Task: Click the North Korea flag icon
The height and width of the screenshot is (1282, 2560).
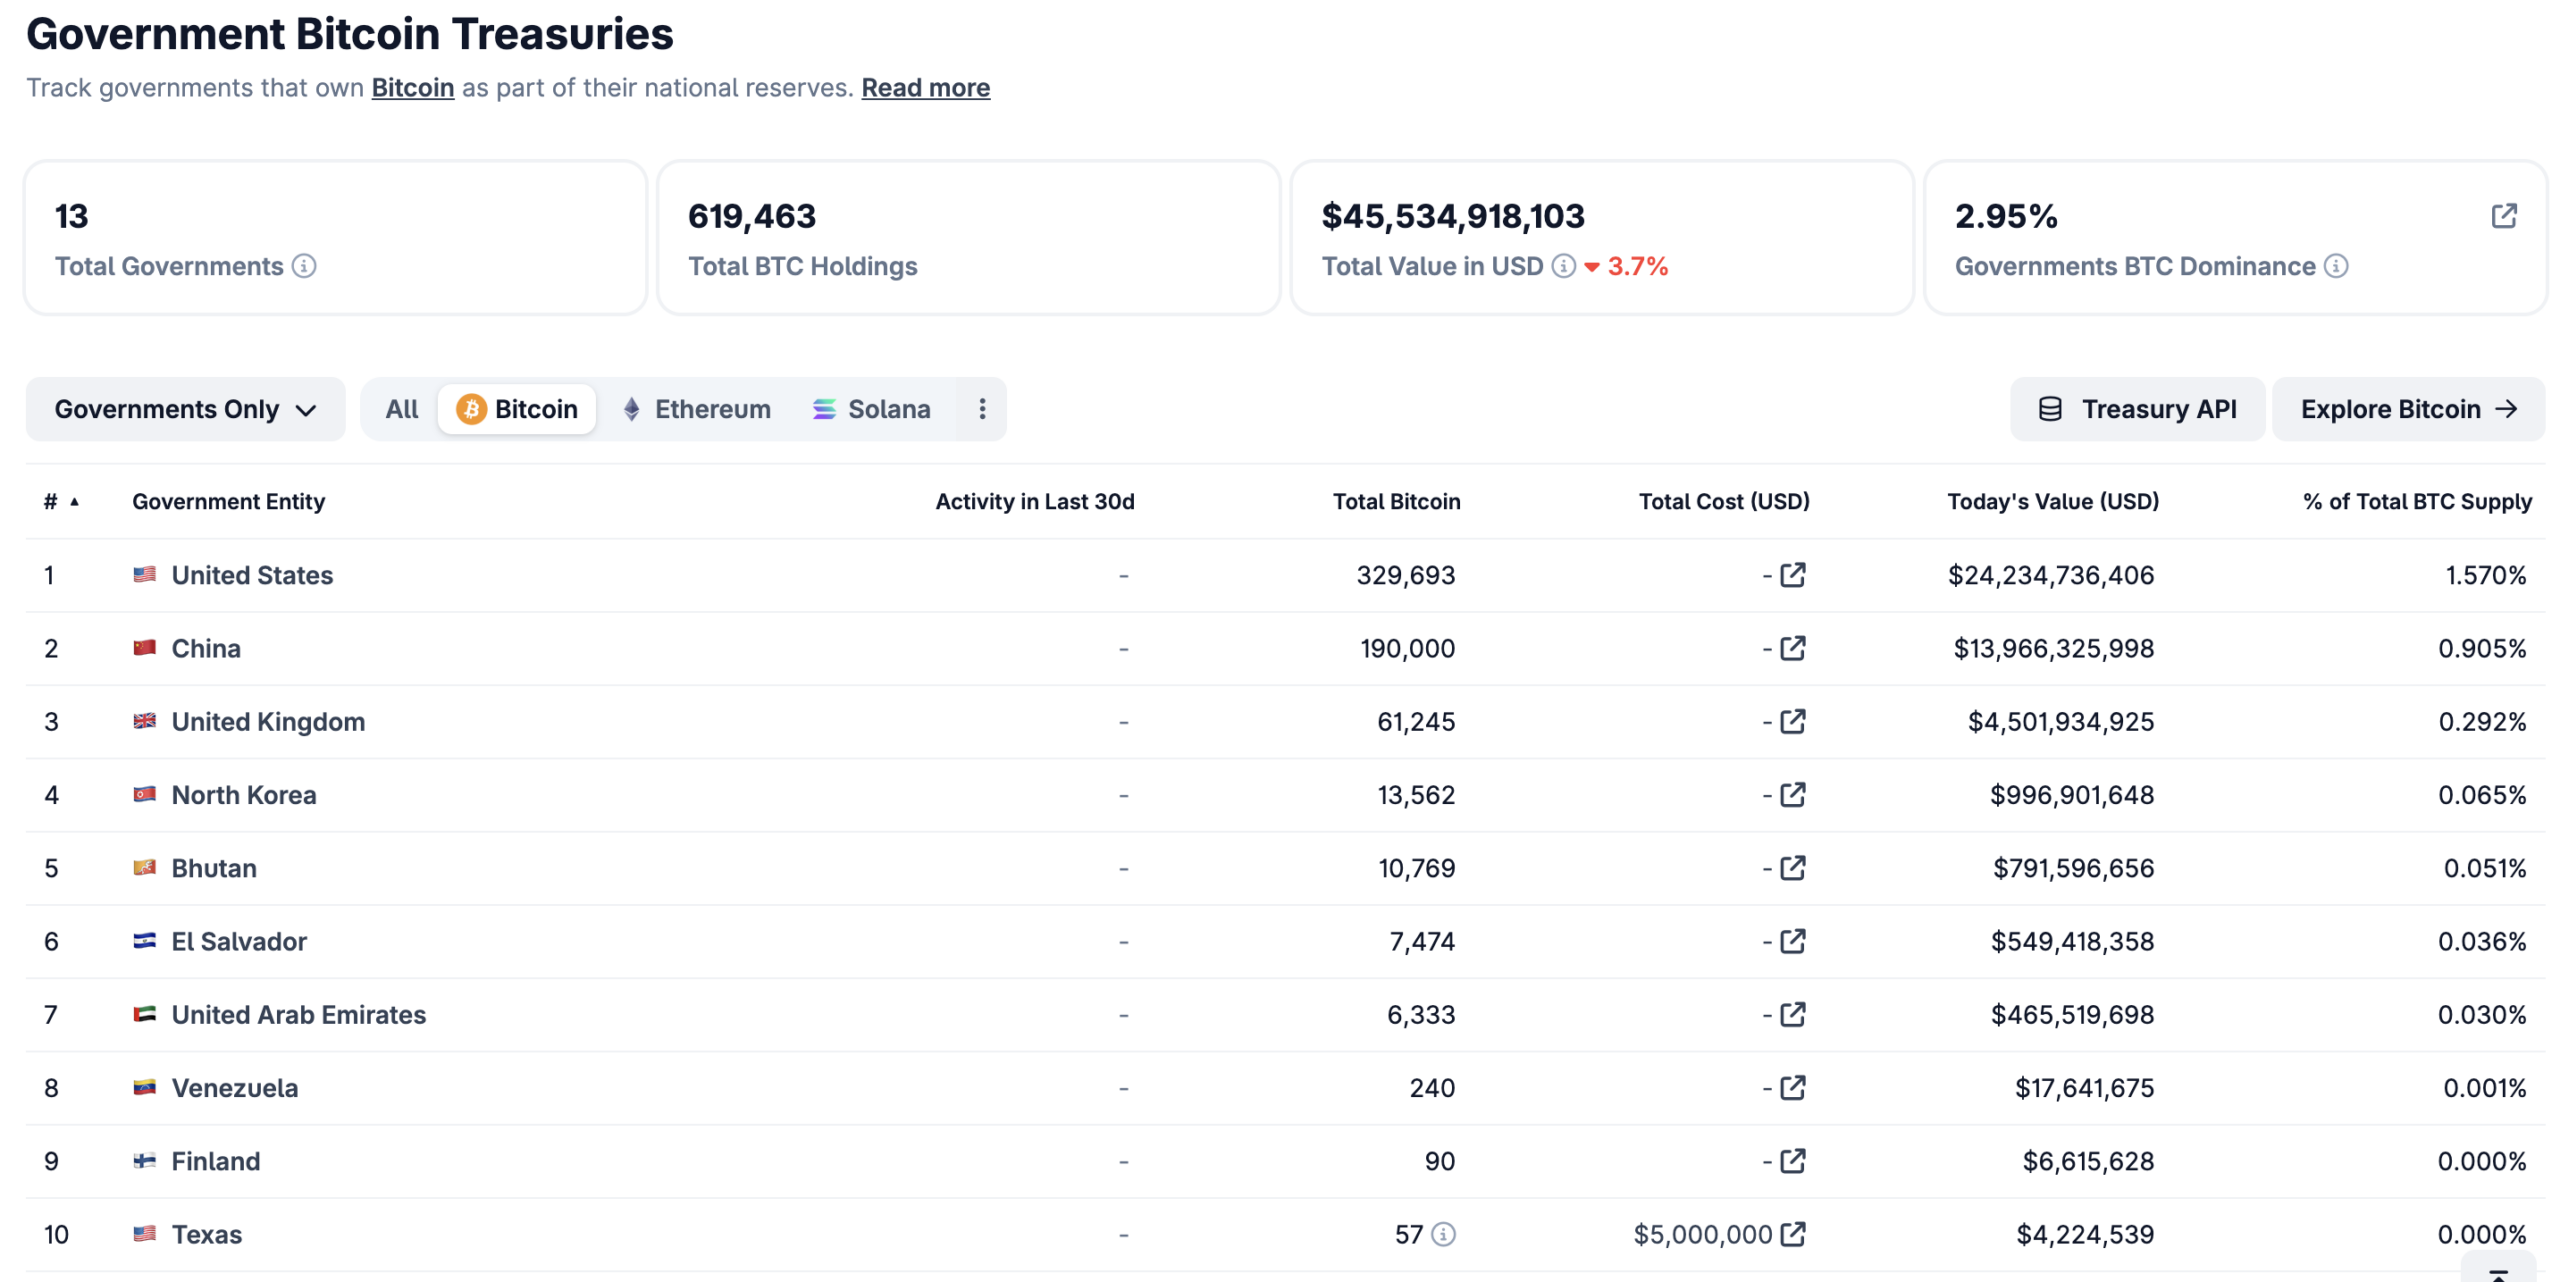Action: pos(145,795)
